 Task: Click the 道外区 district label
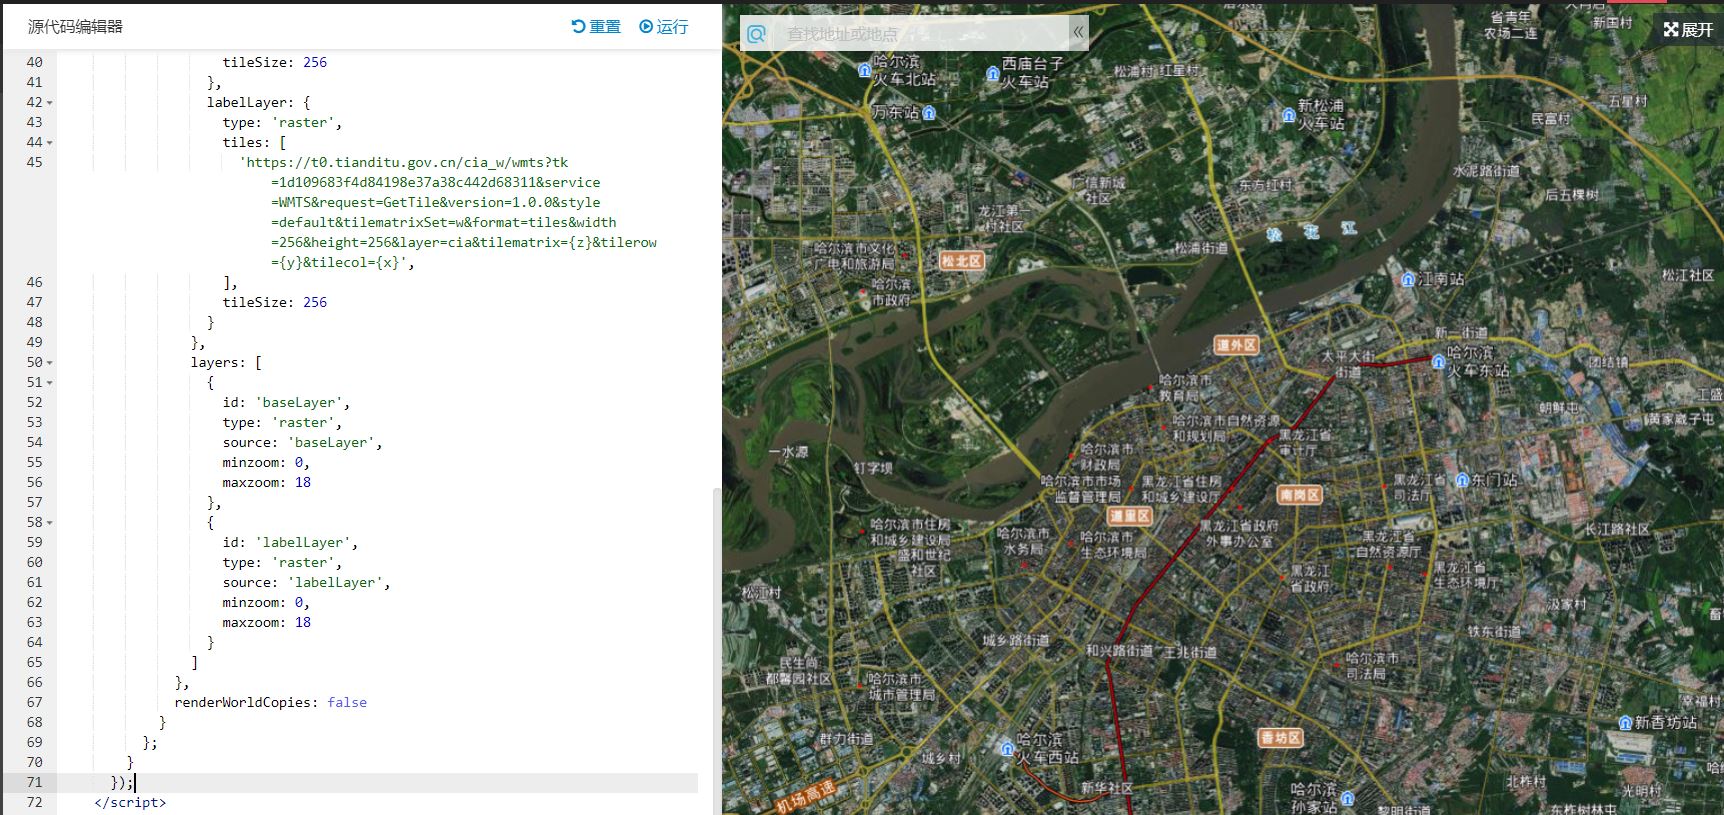point(1236,345)
